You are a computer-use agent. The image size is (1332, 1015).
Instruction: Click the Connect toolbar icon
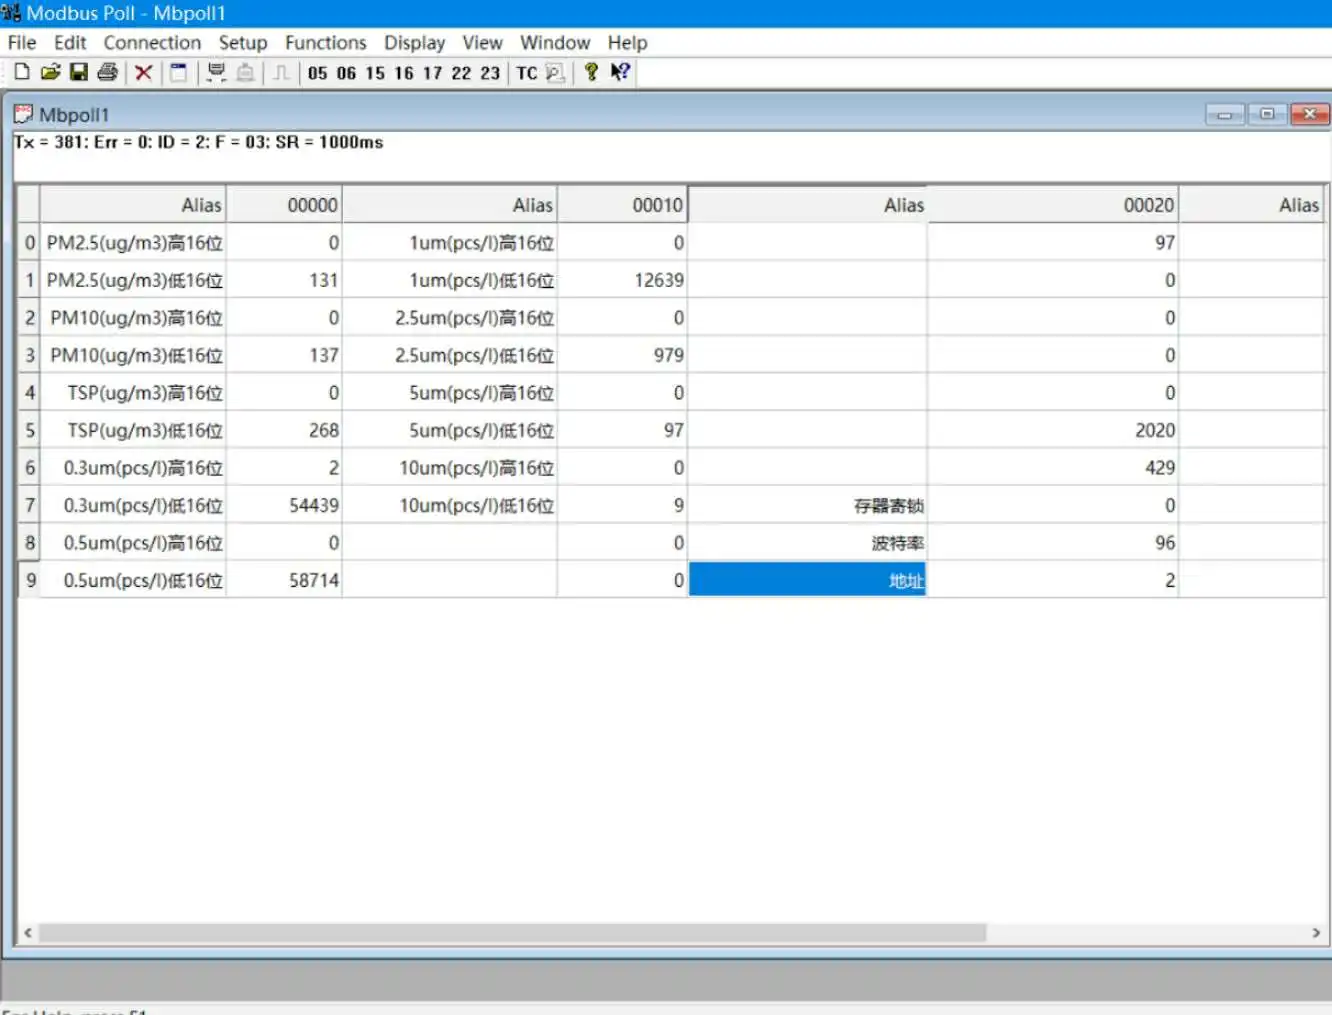pos(216,72)
